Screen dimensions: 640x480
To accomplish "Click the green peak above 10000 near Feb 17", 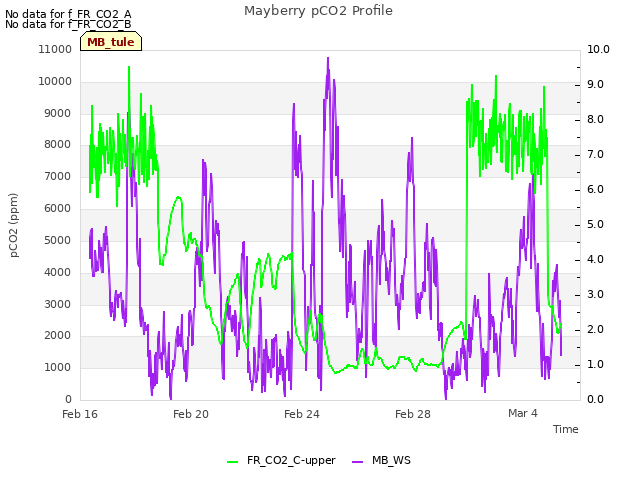I will (129, 68).
